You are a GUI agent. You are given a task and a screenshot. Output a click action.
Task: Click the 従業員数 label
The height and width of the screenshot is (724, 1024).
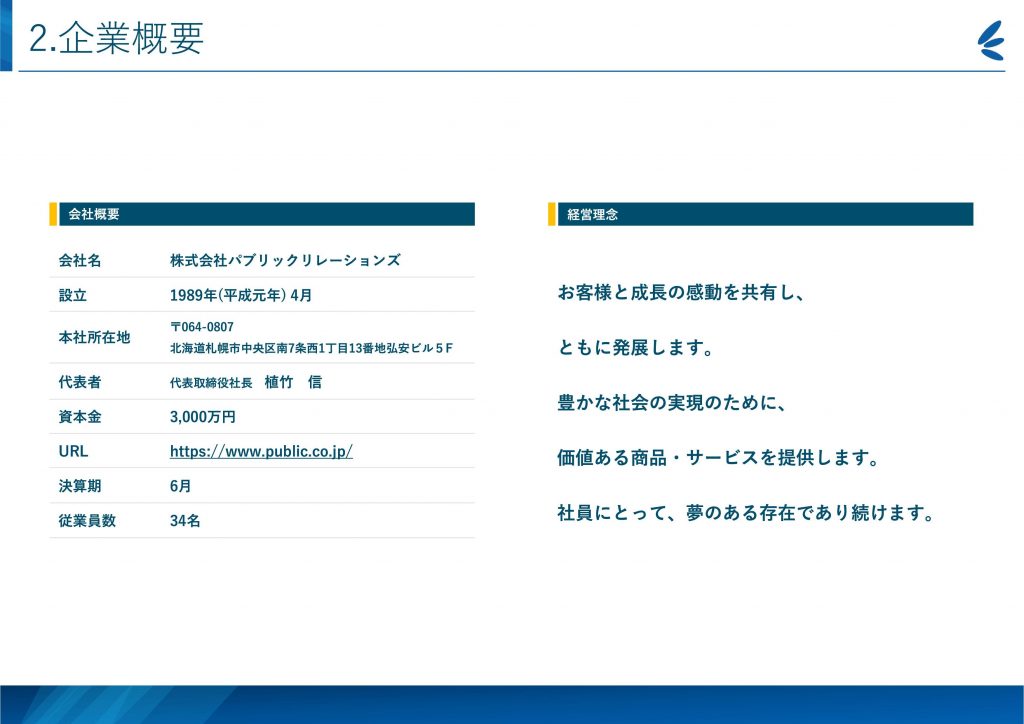[87, 520]
